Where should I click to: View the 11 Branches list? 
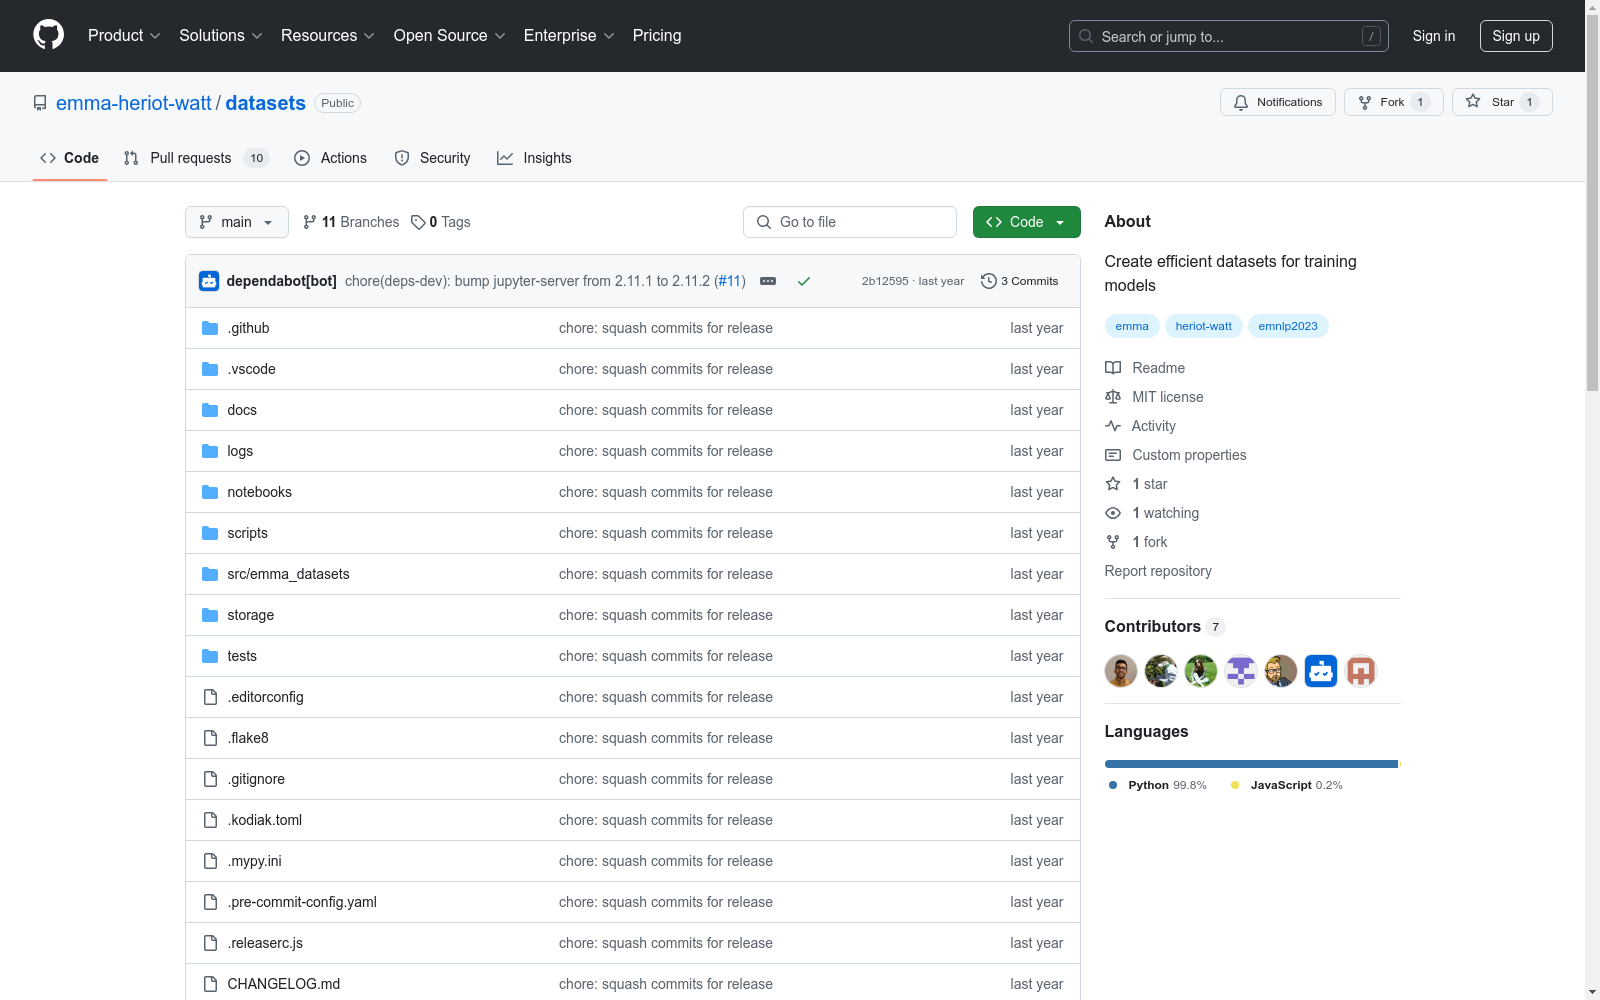351,222
